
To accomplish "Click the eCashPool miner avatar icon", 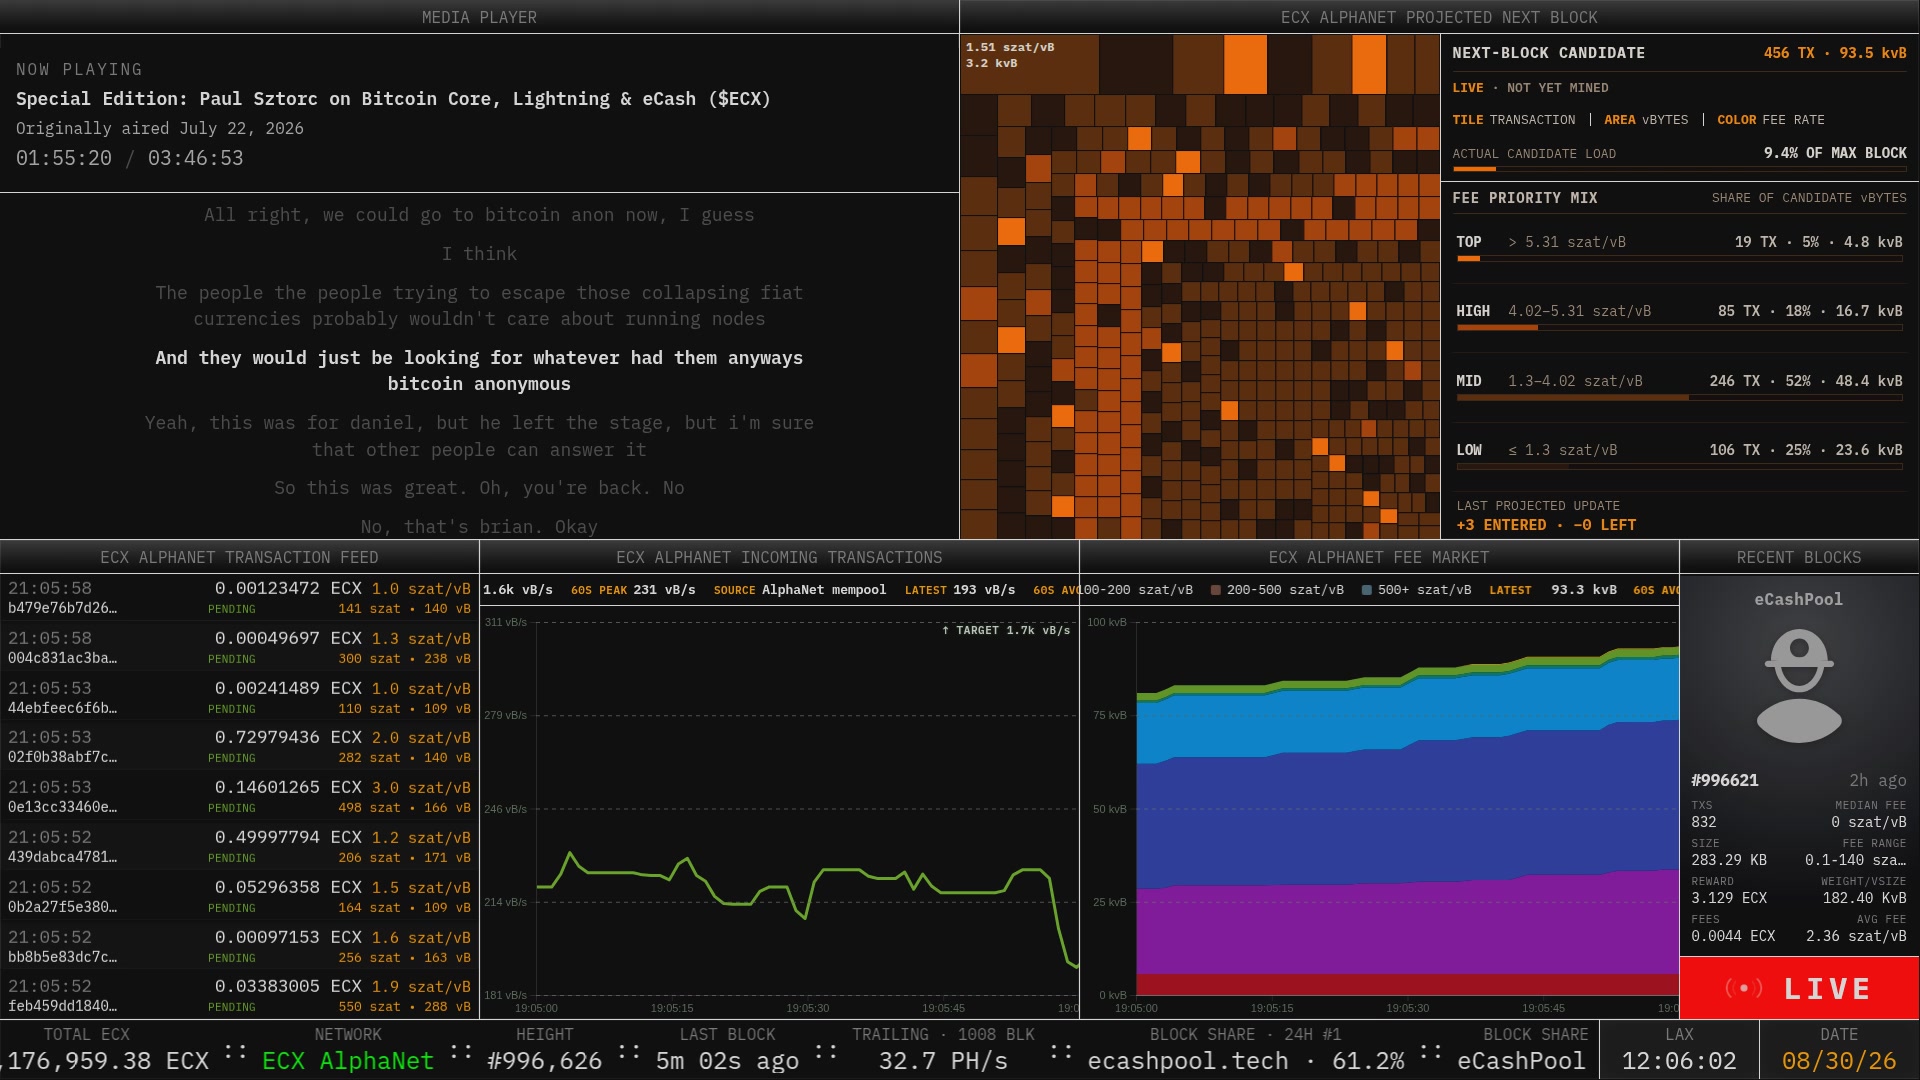I will pos(1799,686).
